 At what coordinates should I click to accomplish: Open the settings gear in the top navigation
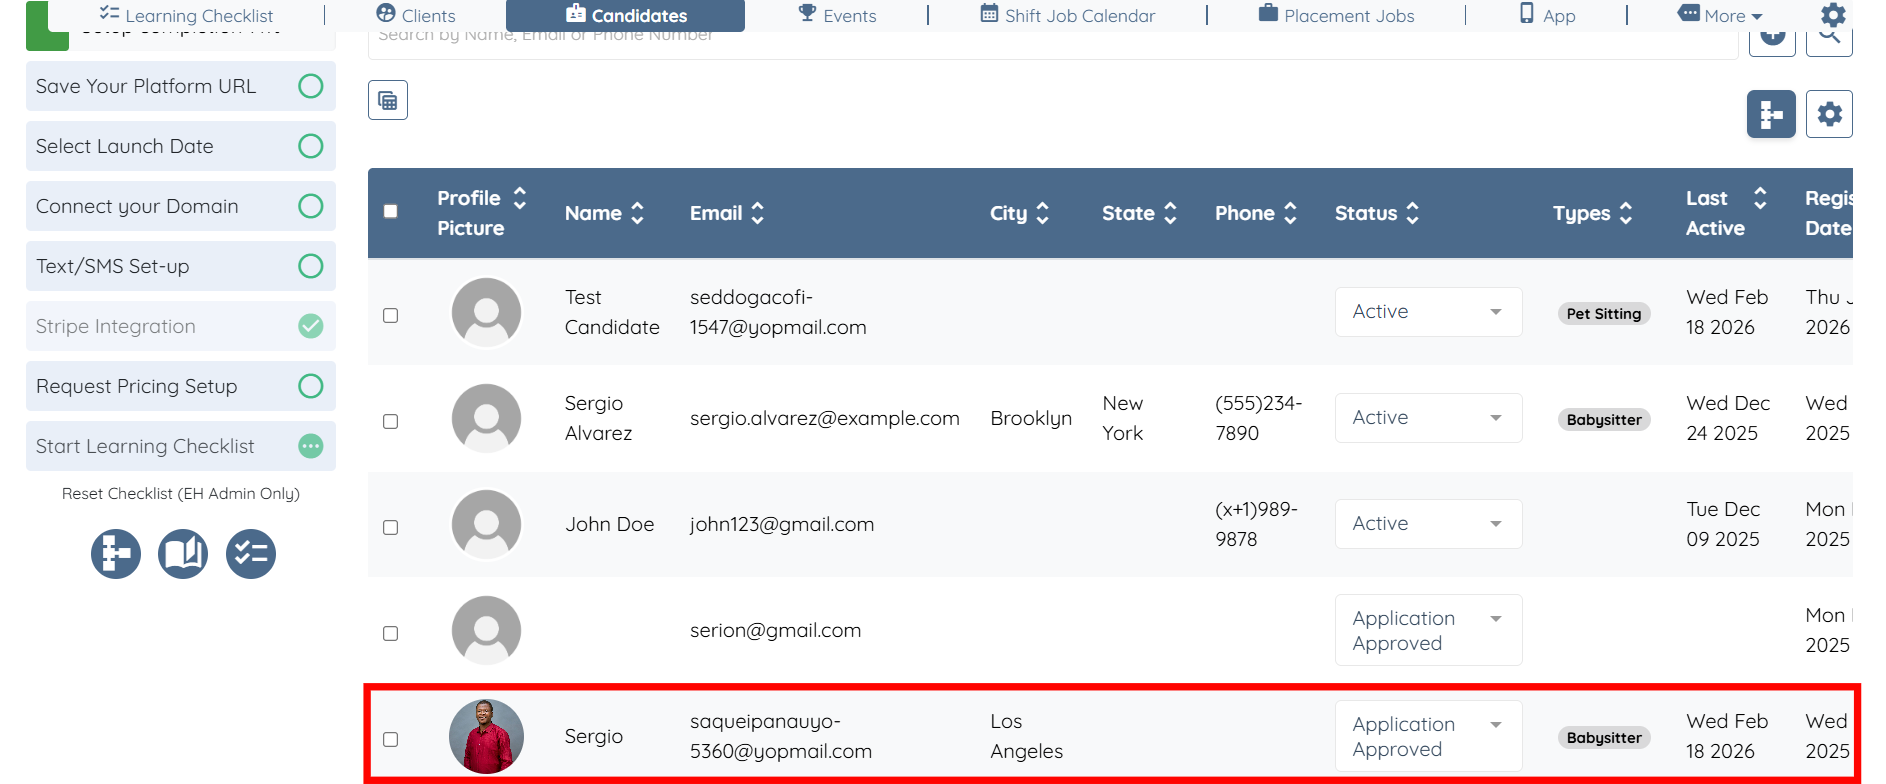(1833, 15)
